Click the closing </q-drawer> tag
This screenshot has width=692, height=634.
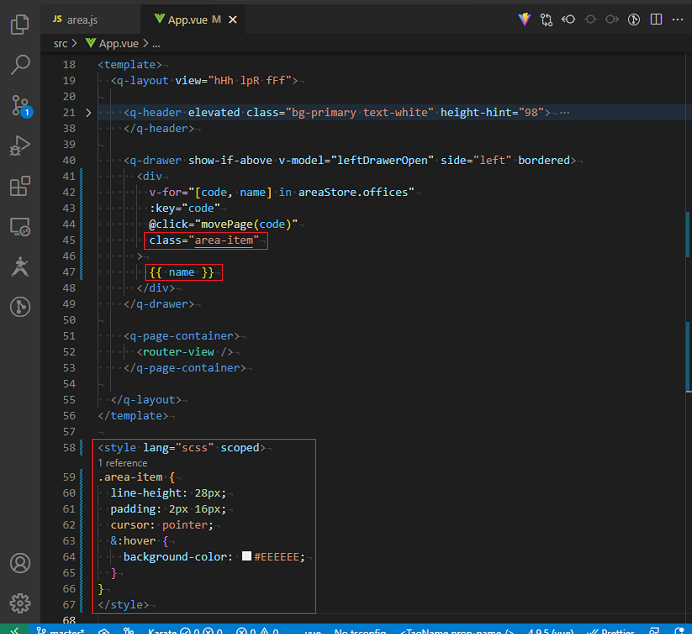point(159,304)
